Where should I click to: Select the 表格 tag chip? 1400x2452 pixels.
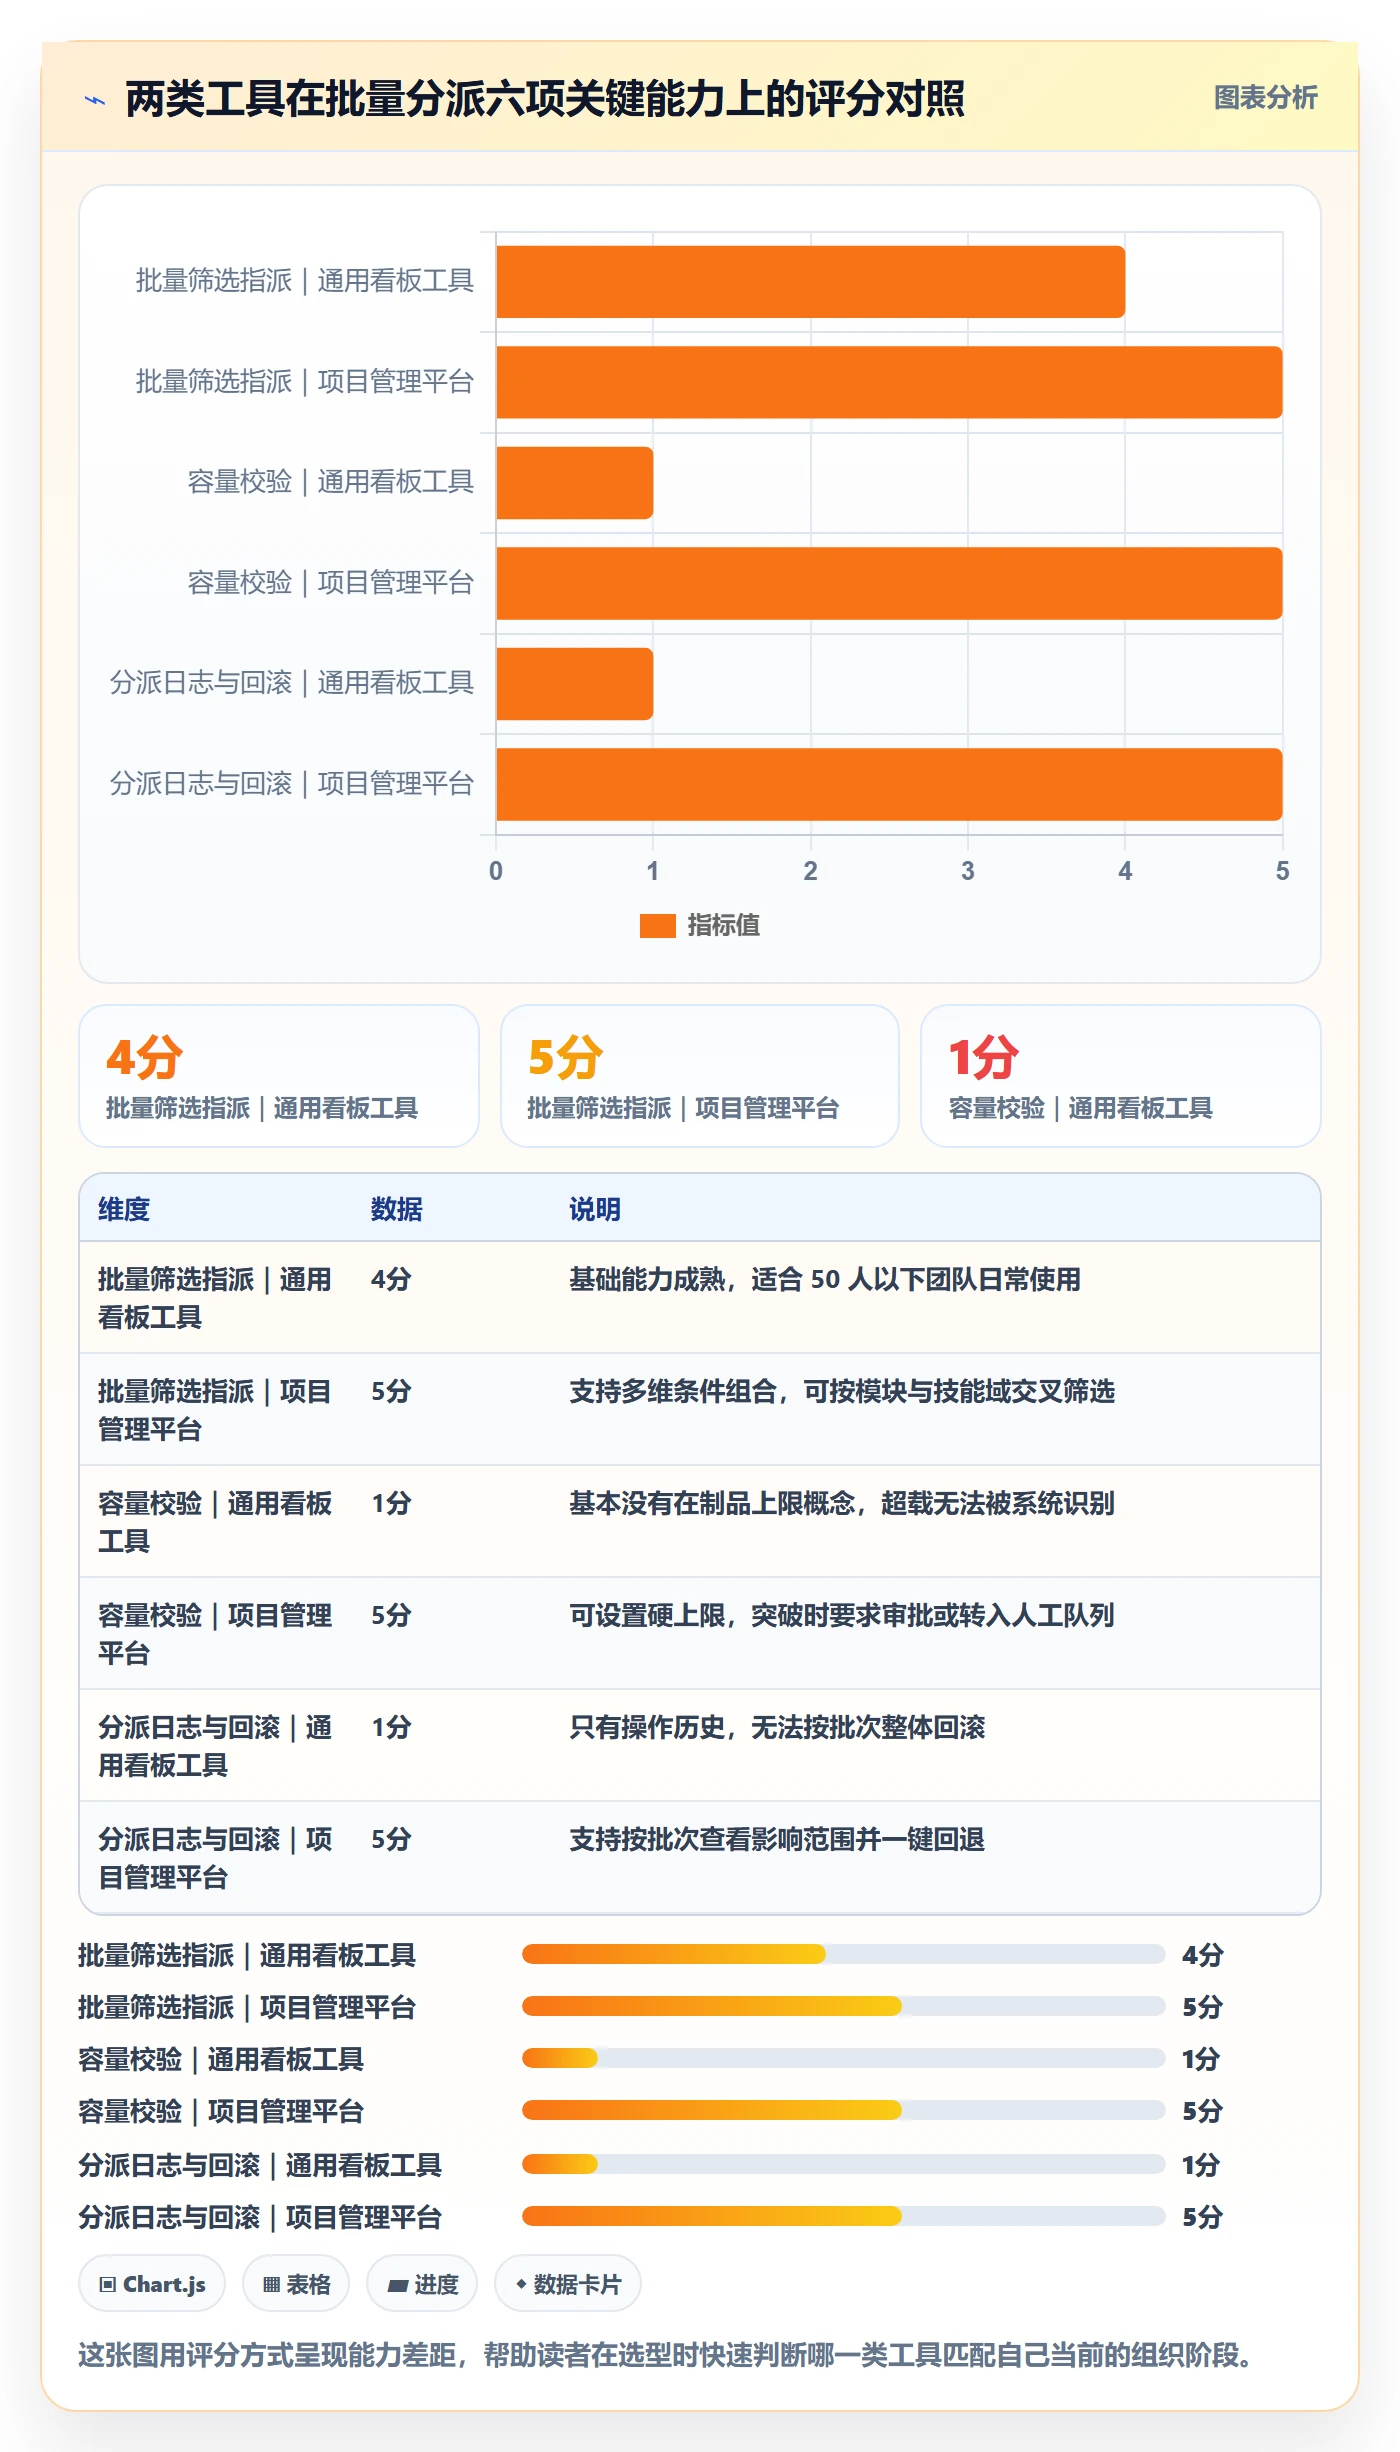pos(296,2284)
